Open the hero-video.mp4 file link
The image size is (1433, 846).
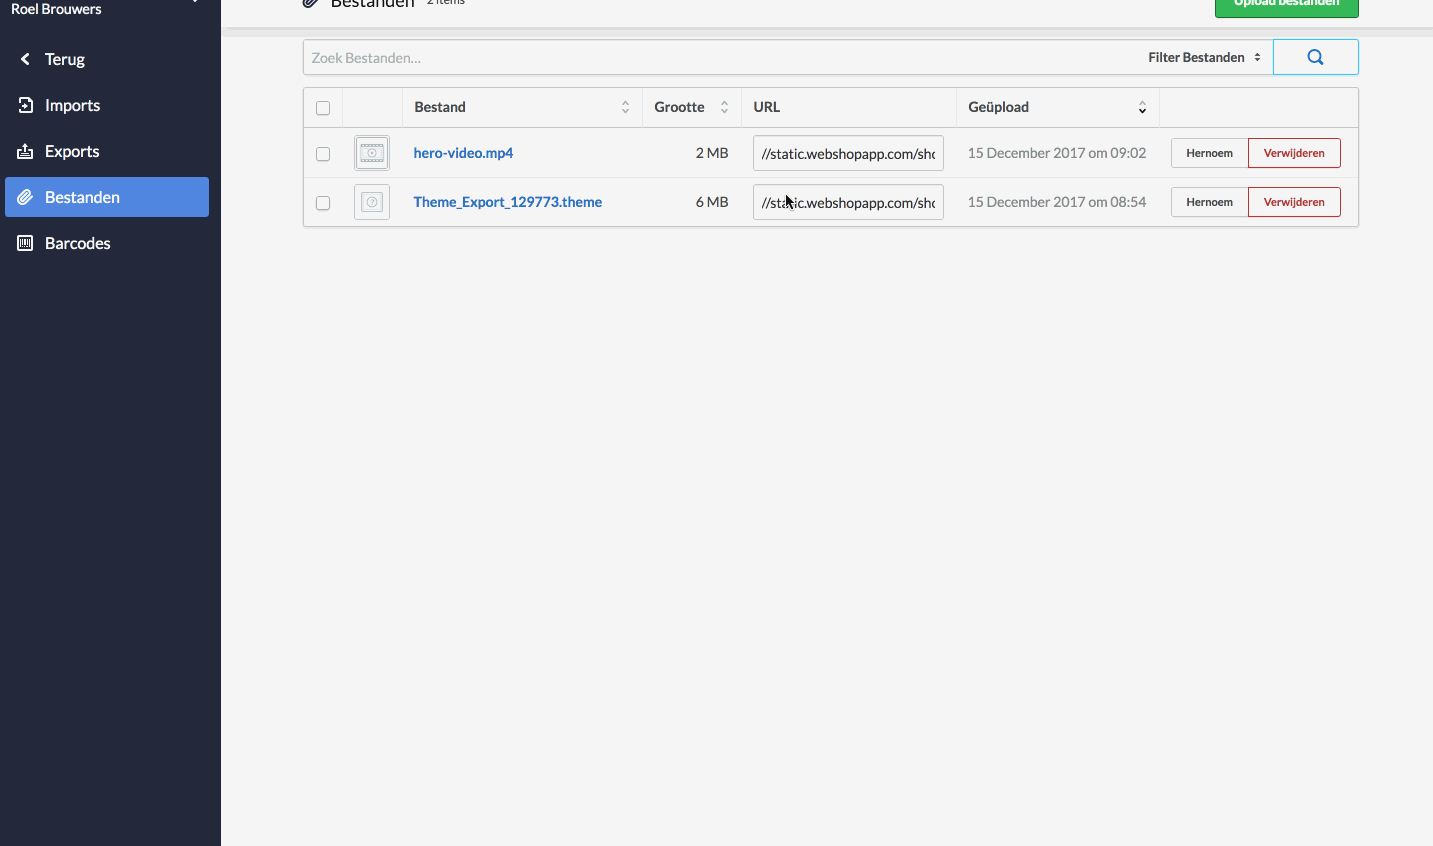[x=463, y=153]
